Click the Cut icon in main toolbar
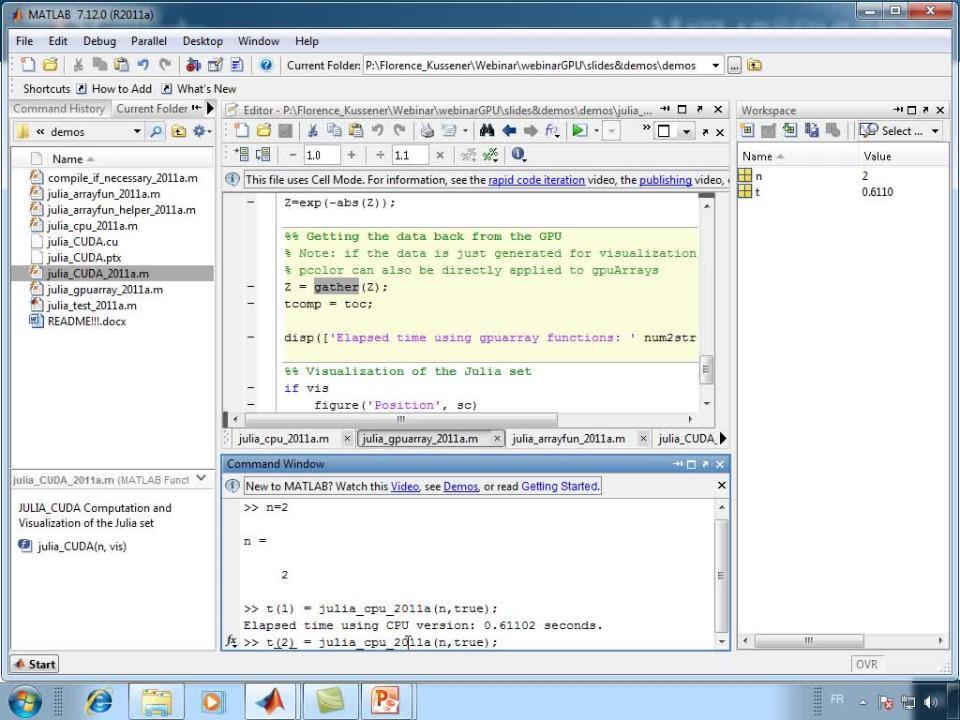This screenshot has height=720, width=960. click(x=78, y=65)
